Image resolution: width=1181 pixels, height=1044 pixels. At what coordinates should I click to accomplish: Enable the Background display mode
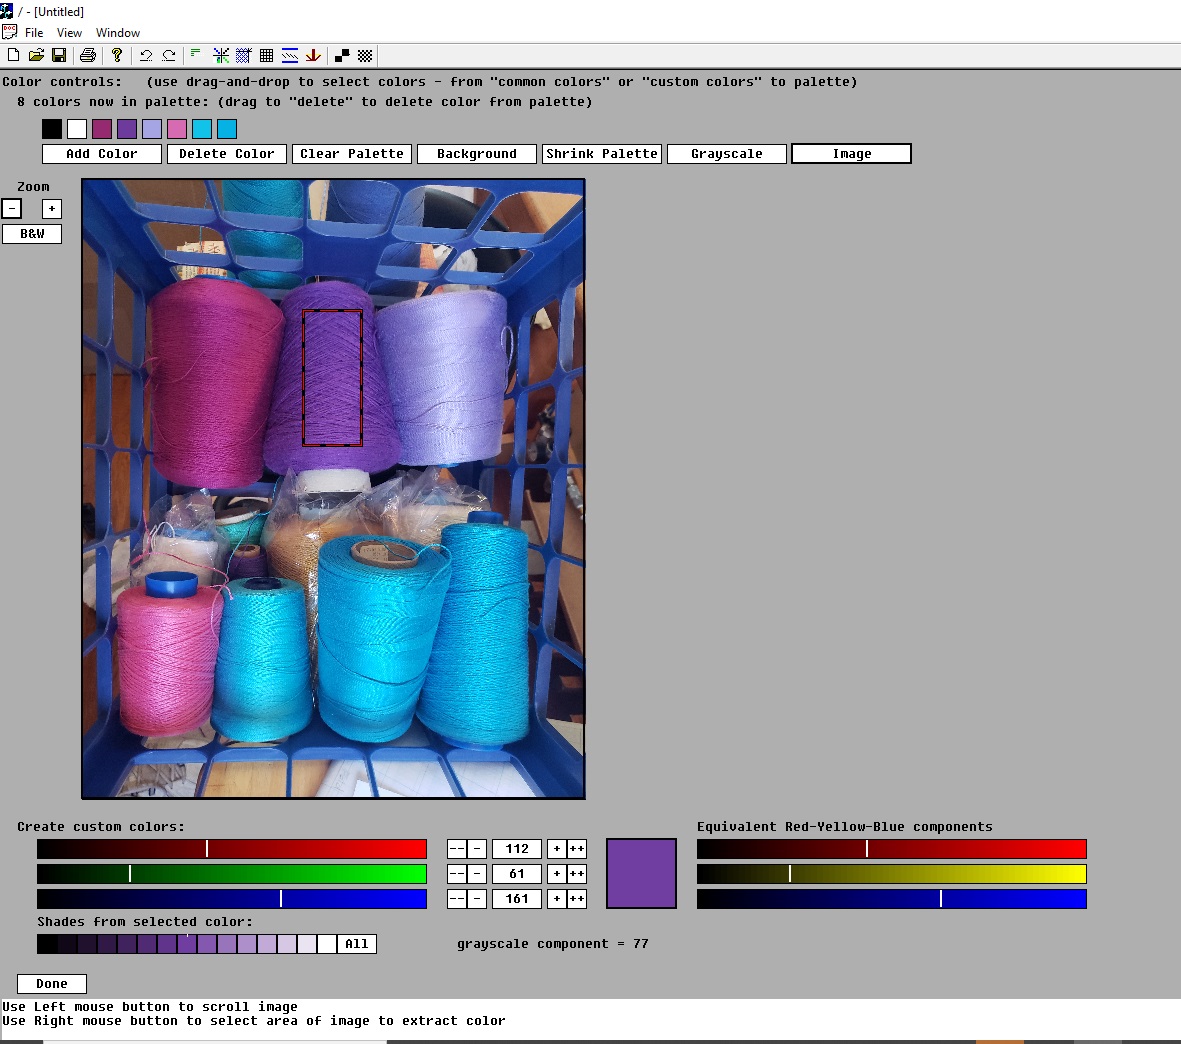[x=476, y=153]
